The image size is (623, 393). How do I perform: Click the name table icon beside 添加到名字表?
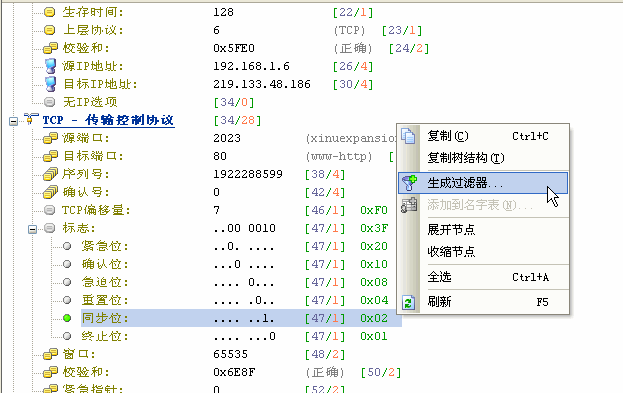click(409, 205)
